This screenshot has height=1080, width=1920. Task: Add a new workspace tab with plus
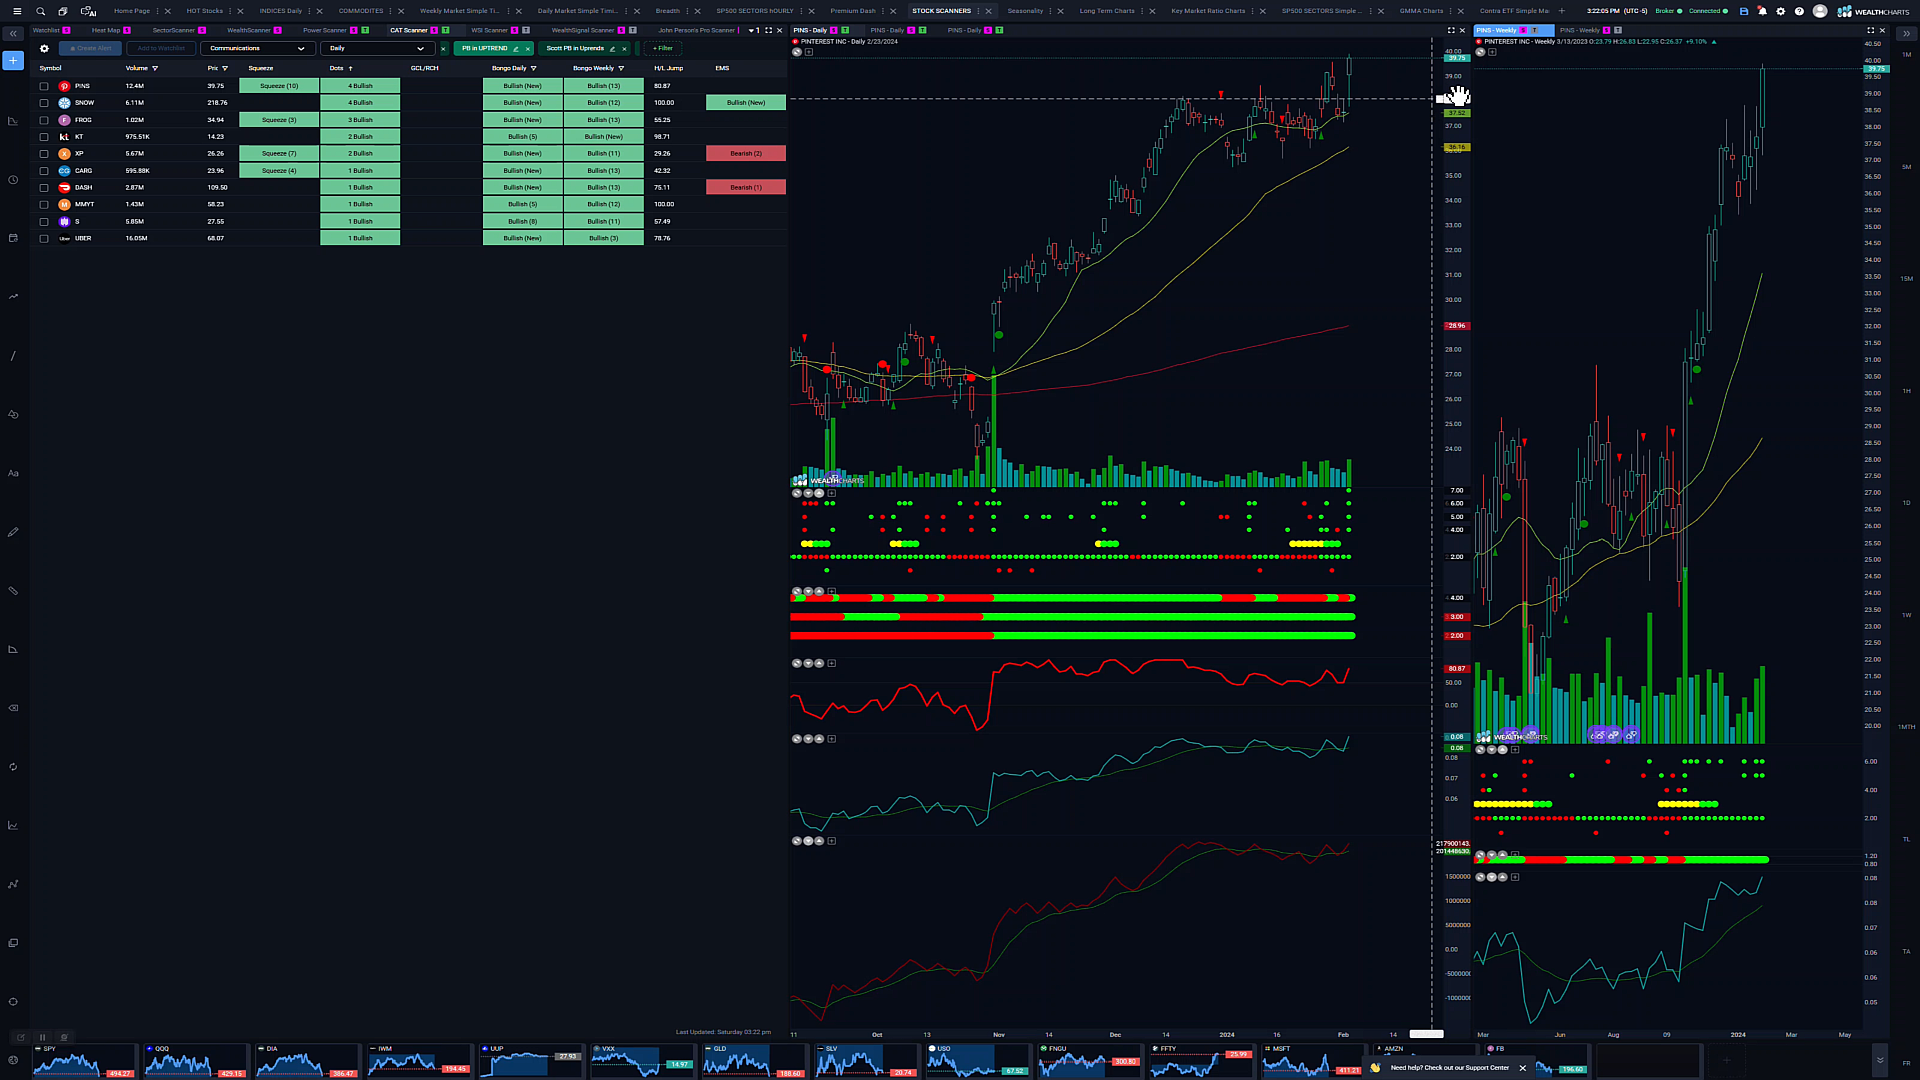[1562, 11]
